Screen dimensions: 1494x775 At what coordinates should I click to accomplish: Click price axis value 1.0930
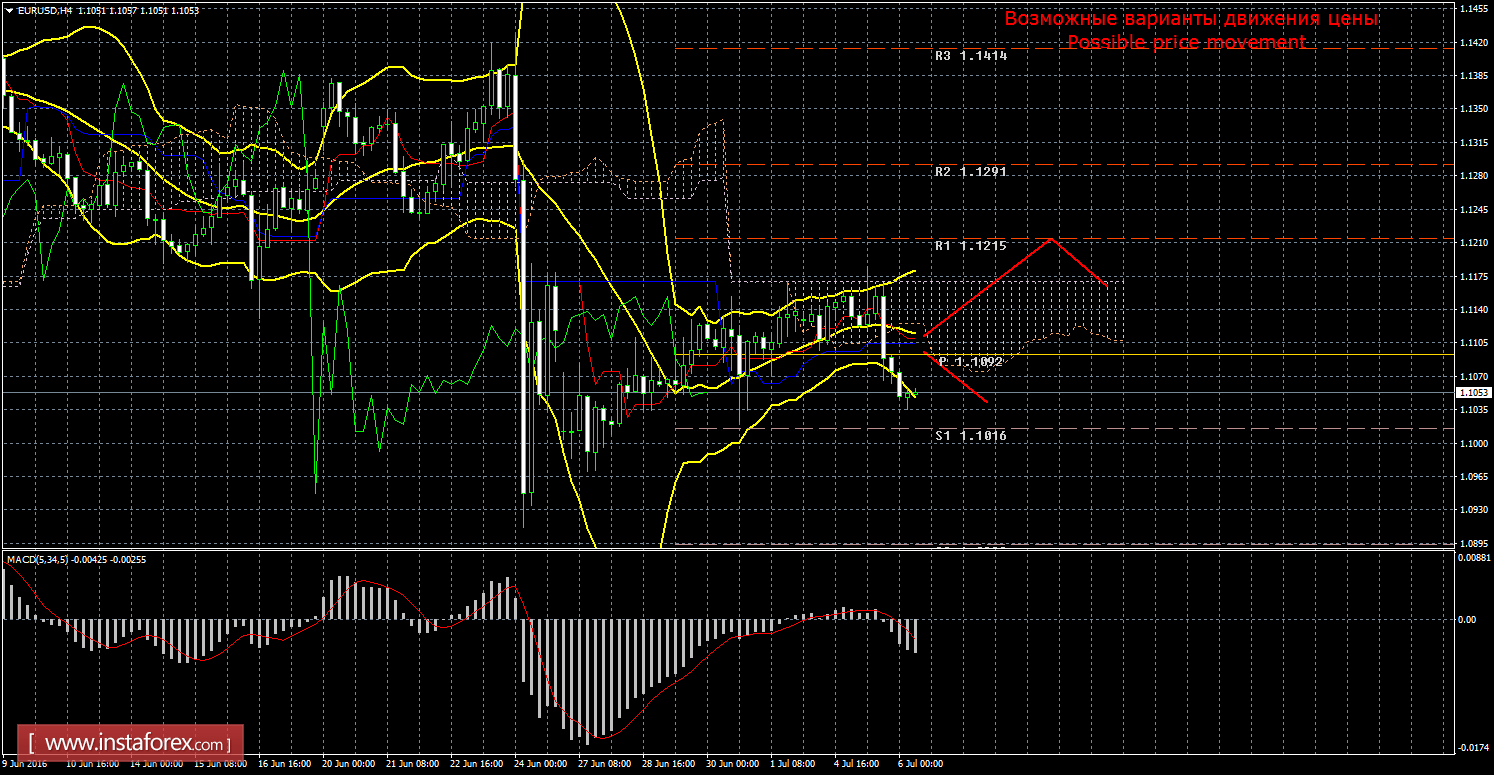pos(1474,510)
